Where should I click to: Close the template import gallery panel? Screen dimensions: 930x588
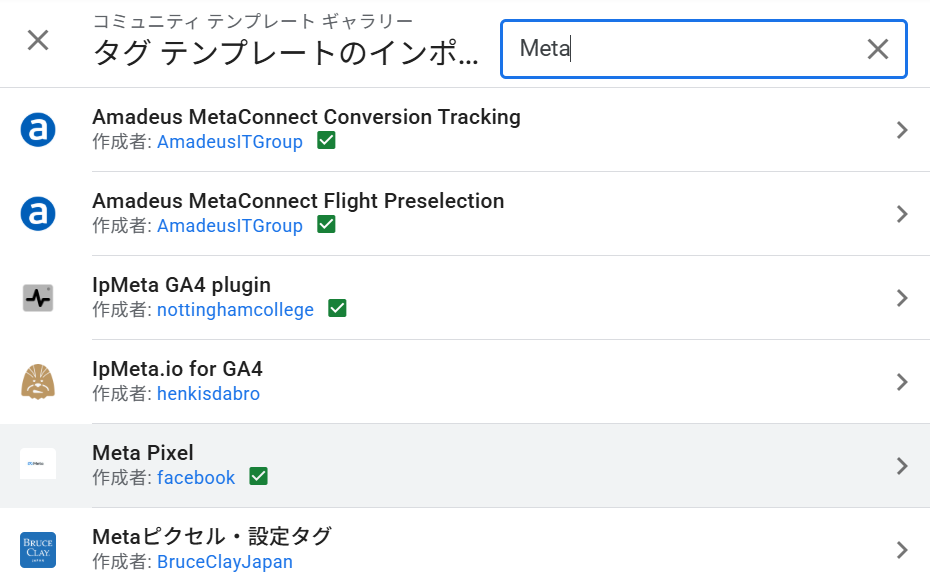[38, 41]
